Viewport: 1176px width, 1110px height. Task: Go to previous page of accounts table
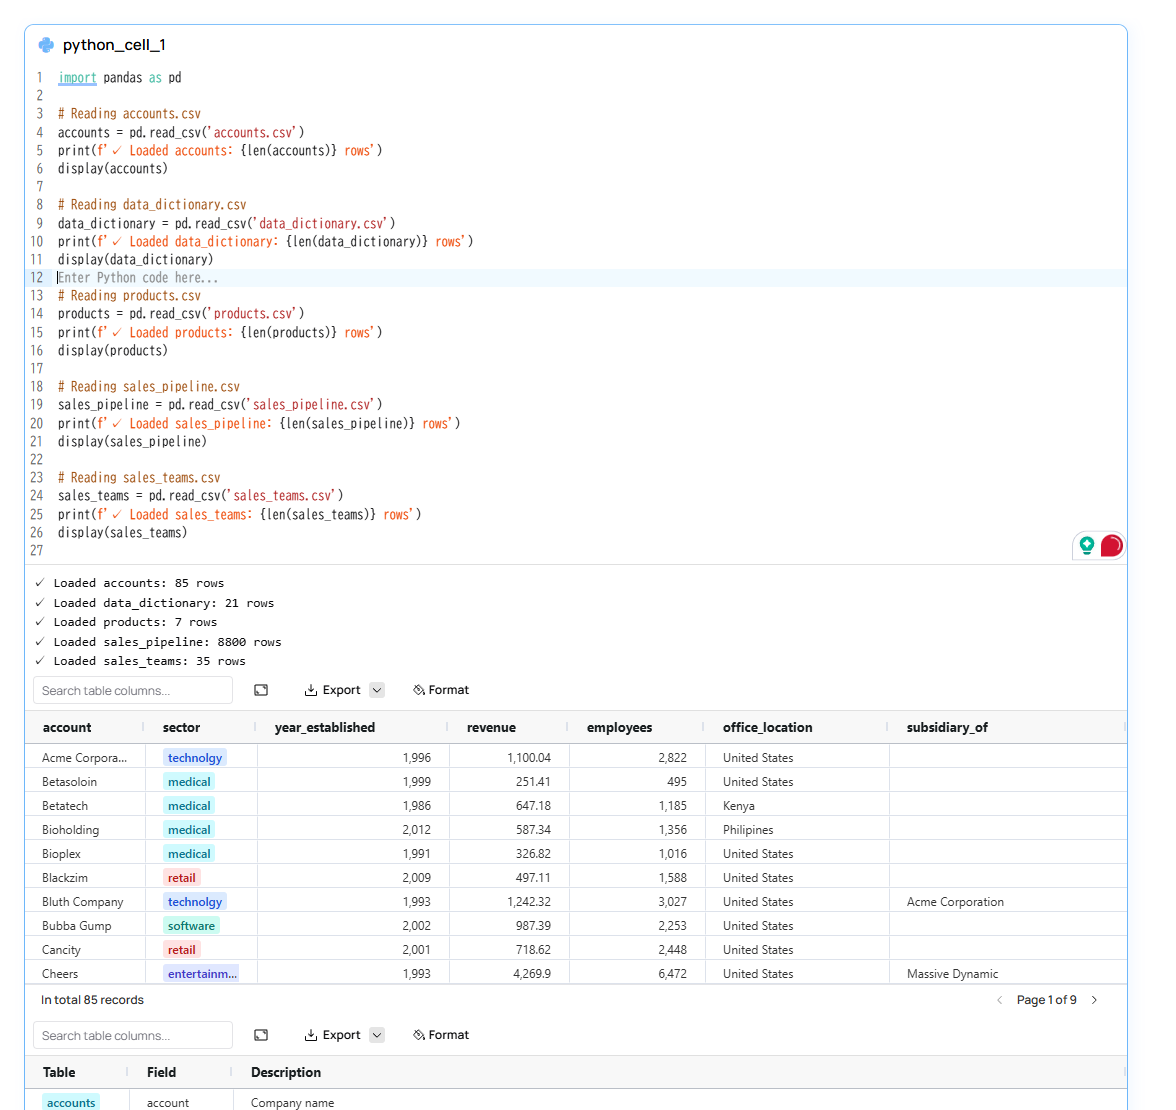point(999,1000)
